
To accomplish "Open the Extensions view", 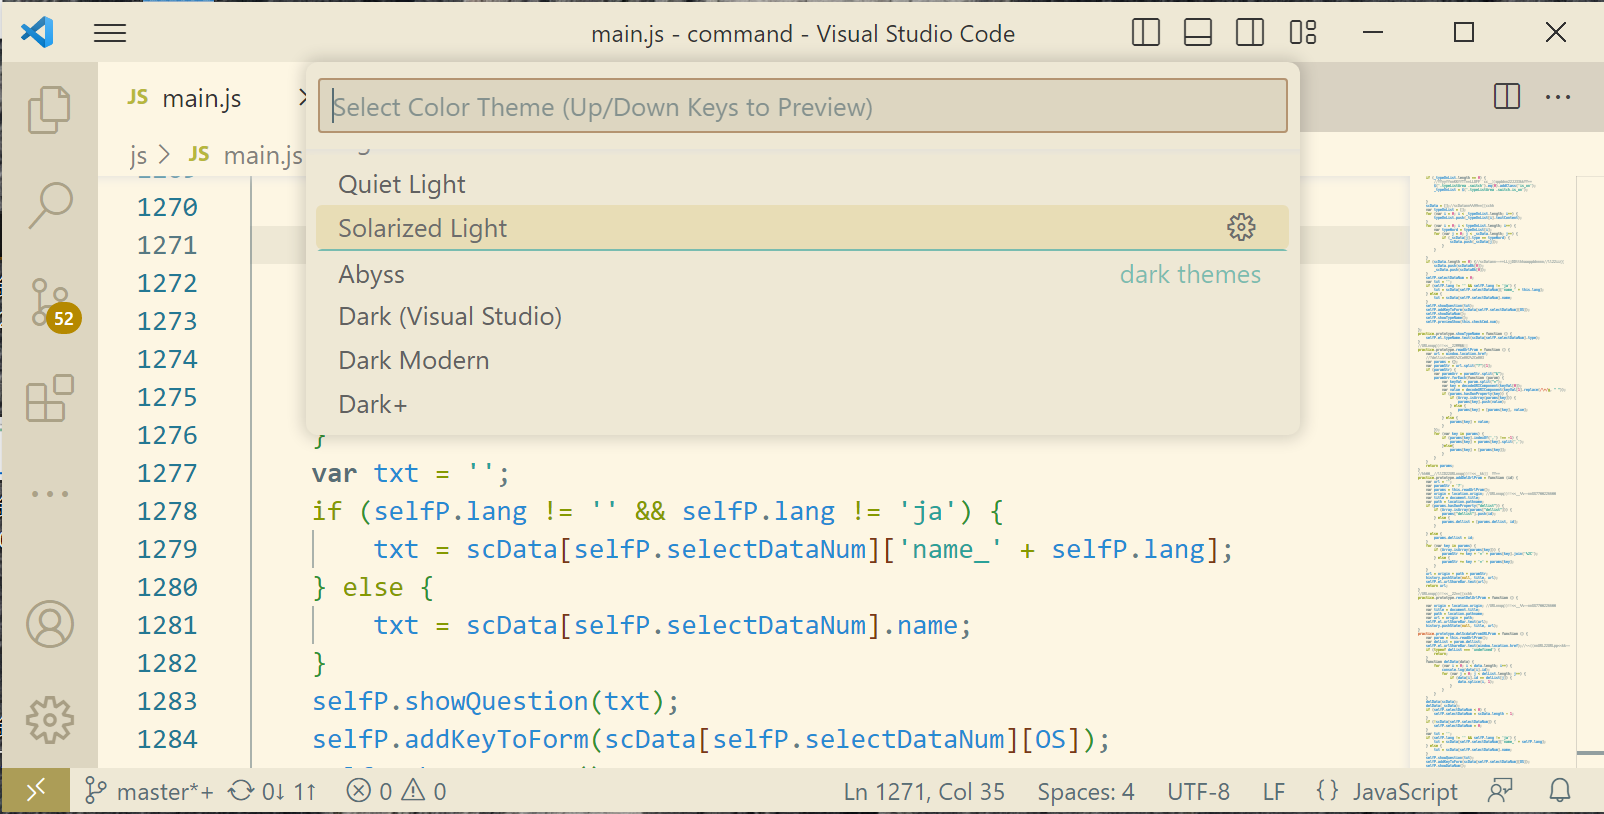I will click(49, 398).
